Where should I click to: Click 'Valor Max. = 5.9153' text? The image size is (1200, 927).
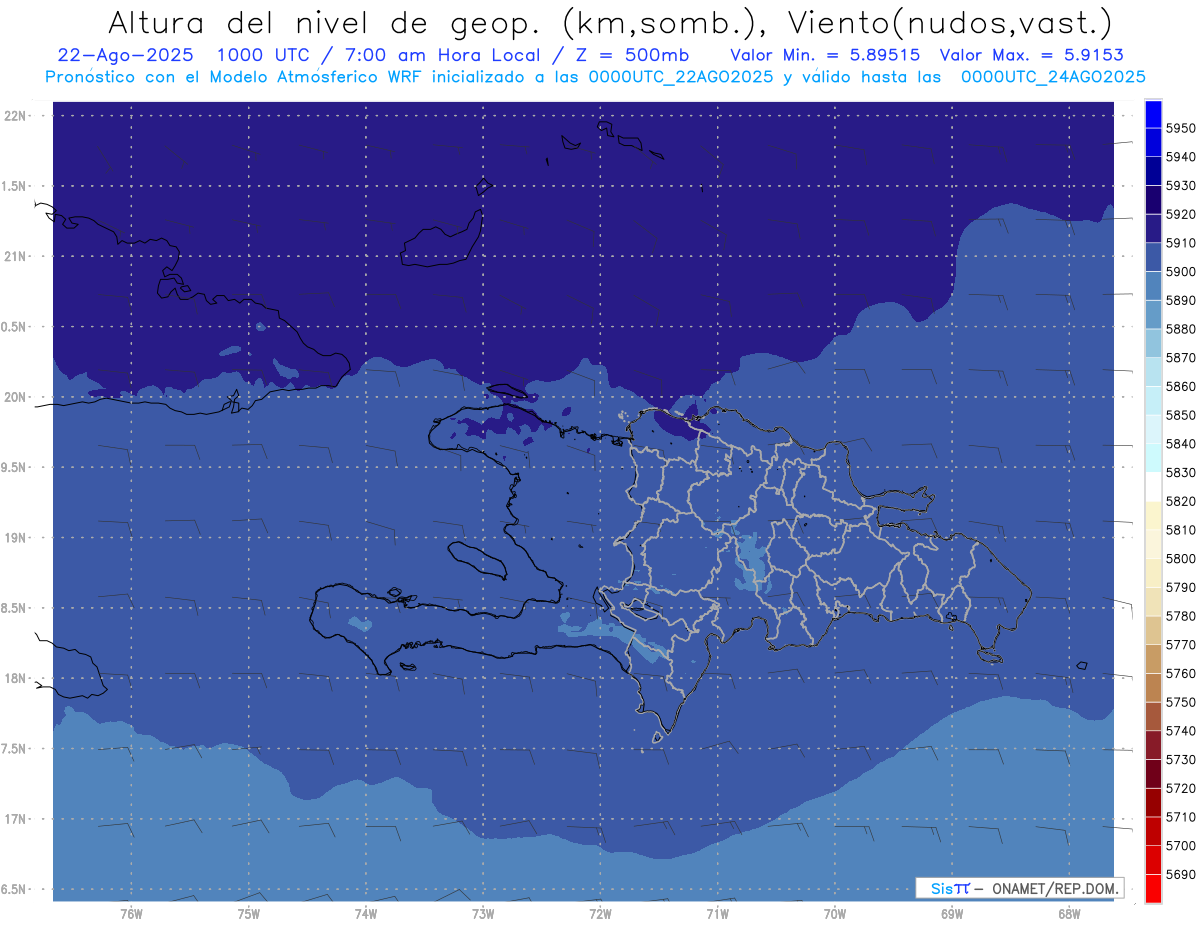[1033, 55]
